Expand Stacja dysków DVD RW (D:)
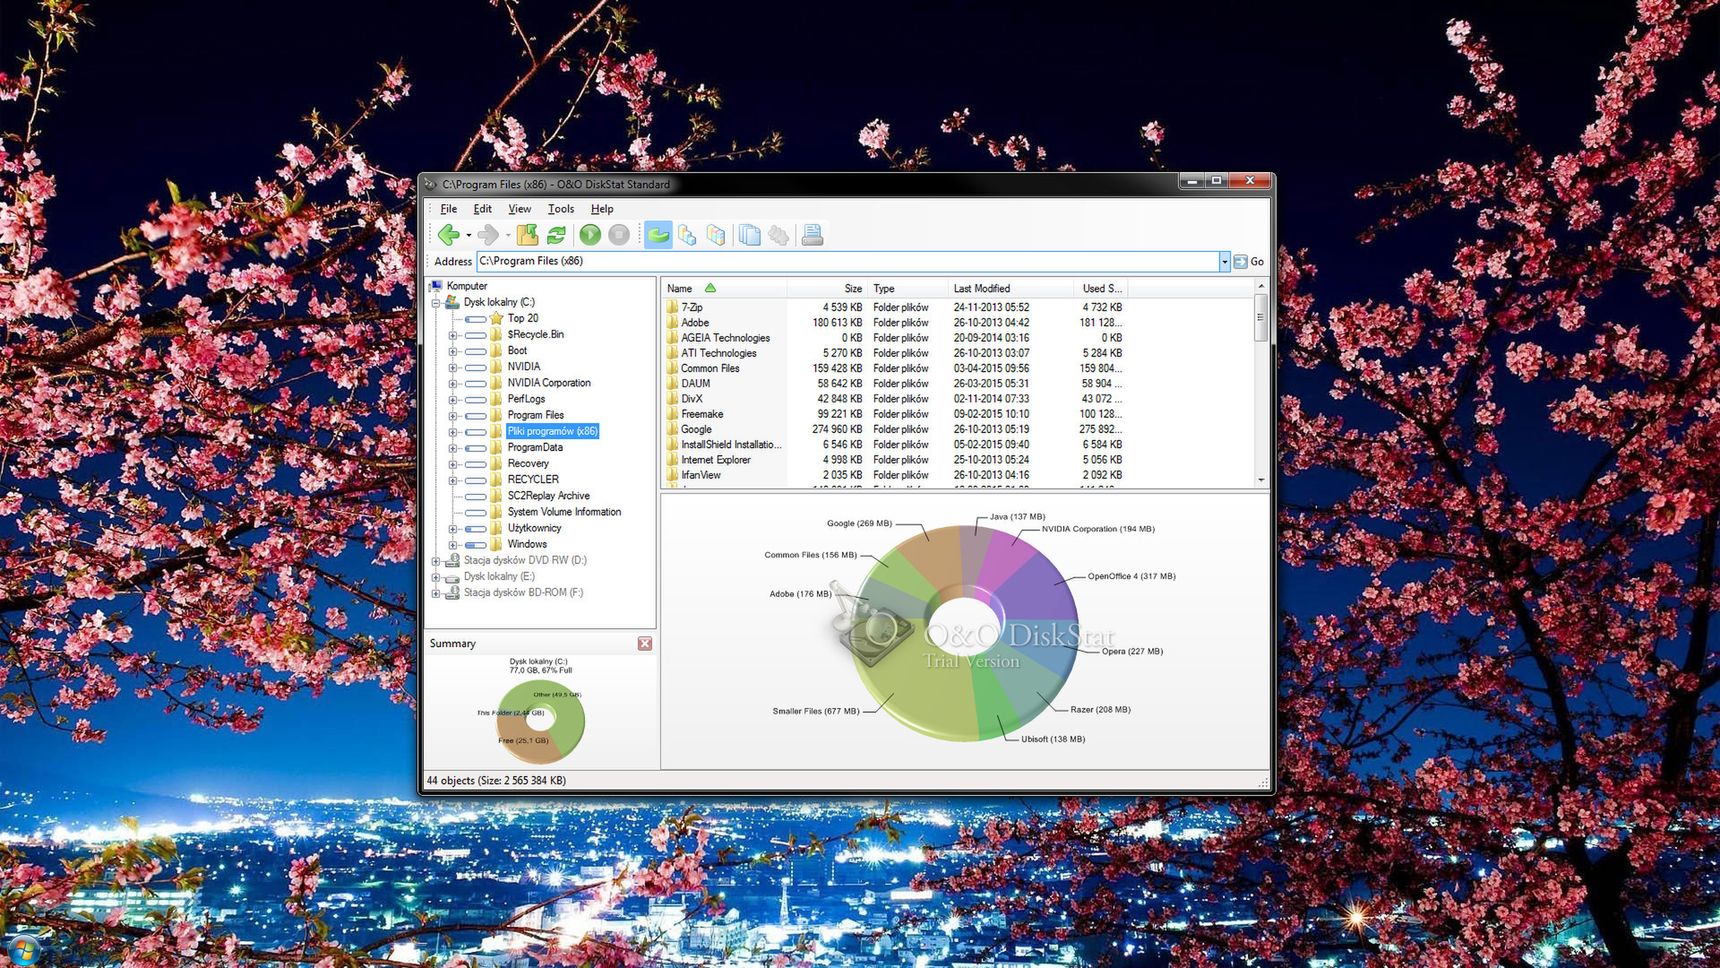Image resolution: width=1720 pixels, height=968 pixels. pos(436,561)
